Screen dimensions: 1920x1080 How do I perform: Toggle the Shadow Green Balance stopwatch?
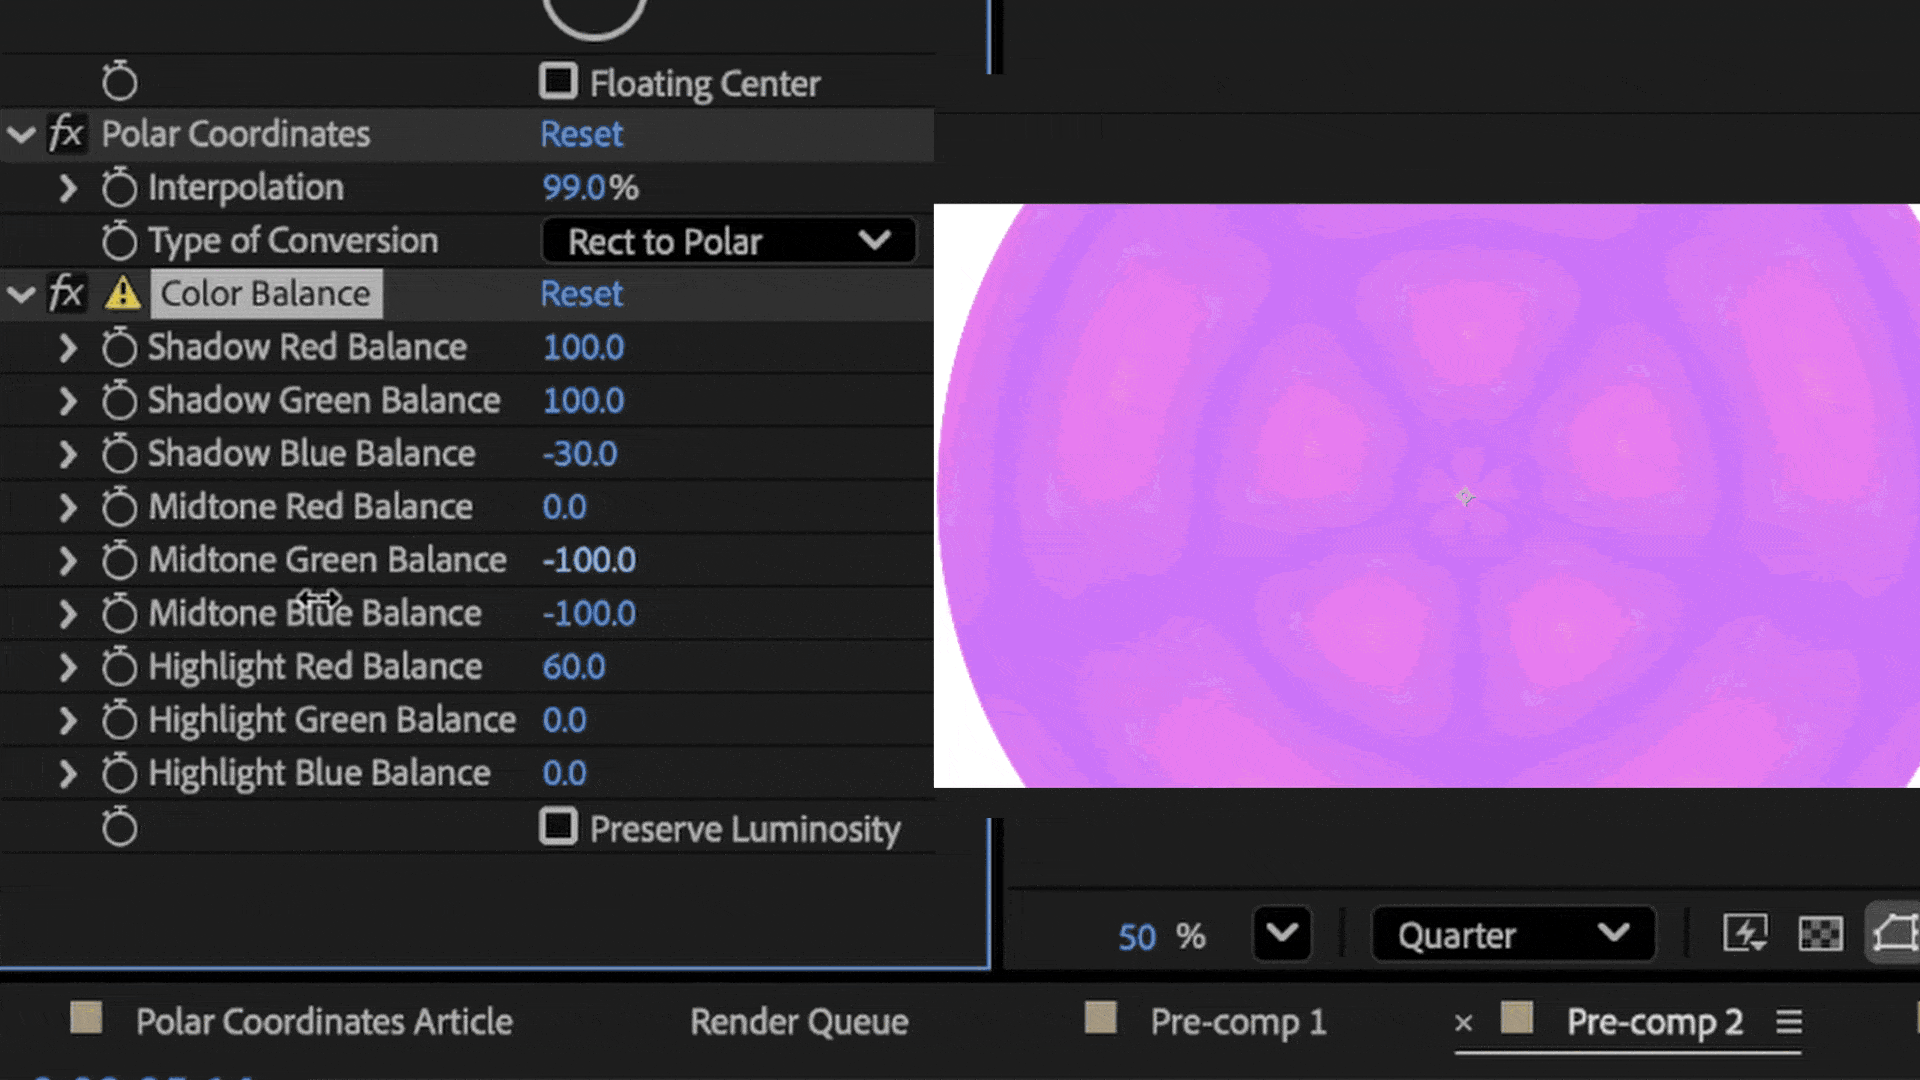click(119, 399)
